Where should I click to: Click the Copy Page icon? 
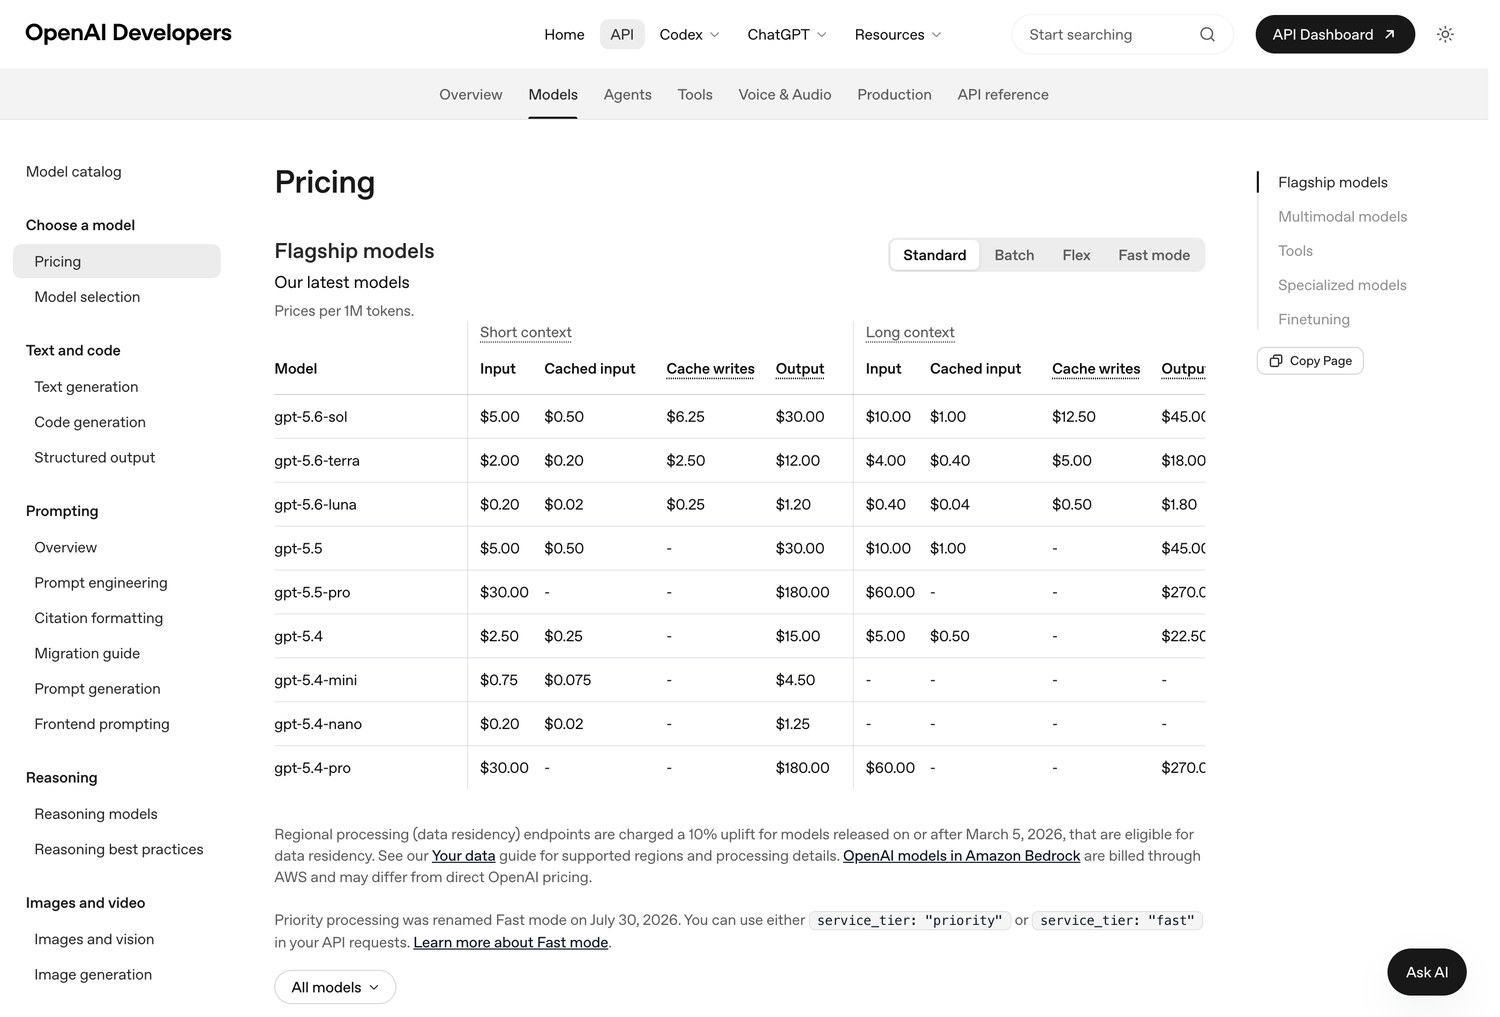[1276, 361]
